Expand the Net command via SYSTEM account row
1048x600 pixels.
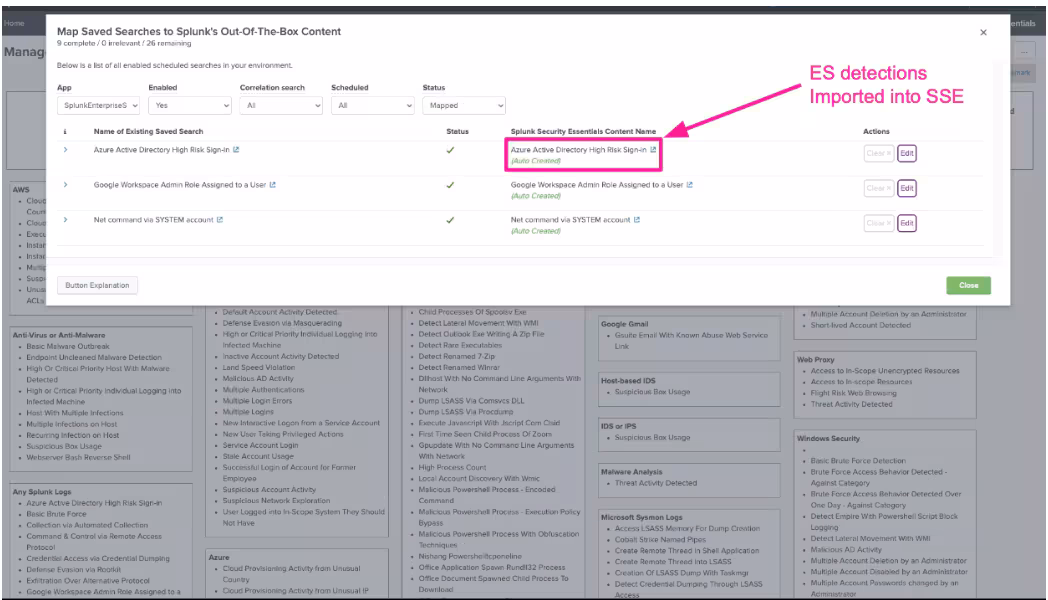pyautogui.click(x=66, y=220)
